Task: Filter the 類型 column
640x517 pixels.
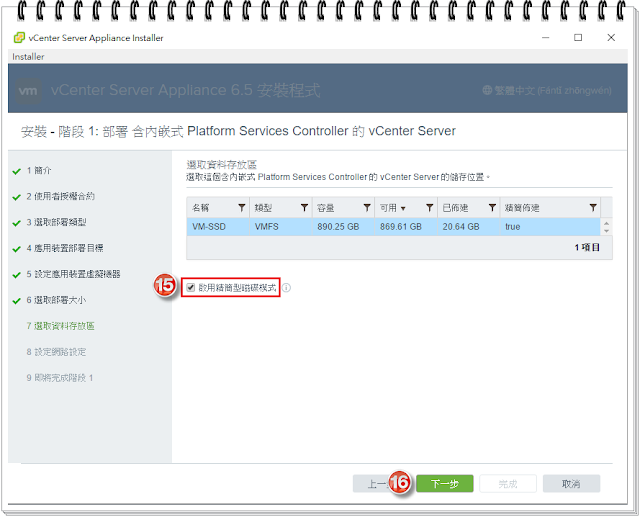Action: [x=304, y=208]
